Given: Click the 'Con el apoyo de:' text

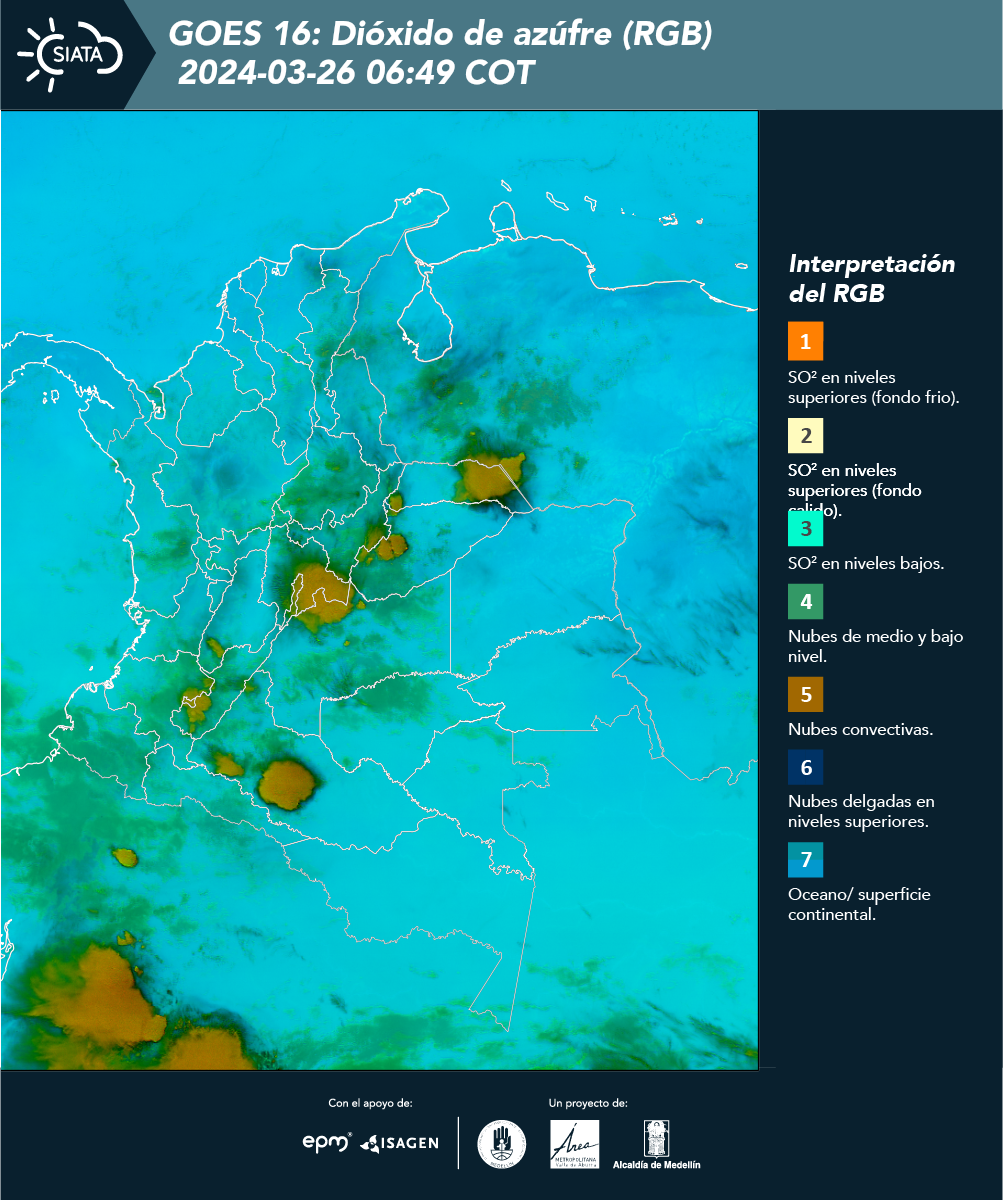Looking at the screenshot, I should pyautogui.click(x=370, y=1103).
